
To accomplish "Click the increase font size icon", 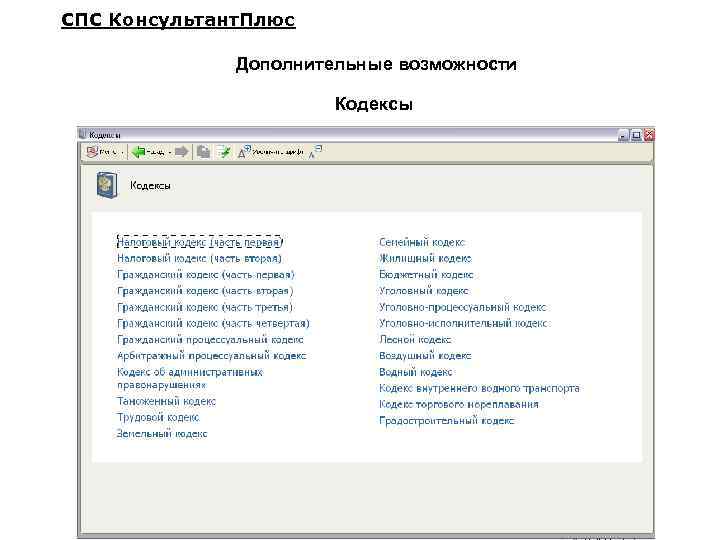I will [x=244, y=152].
